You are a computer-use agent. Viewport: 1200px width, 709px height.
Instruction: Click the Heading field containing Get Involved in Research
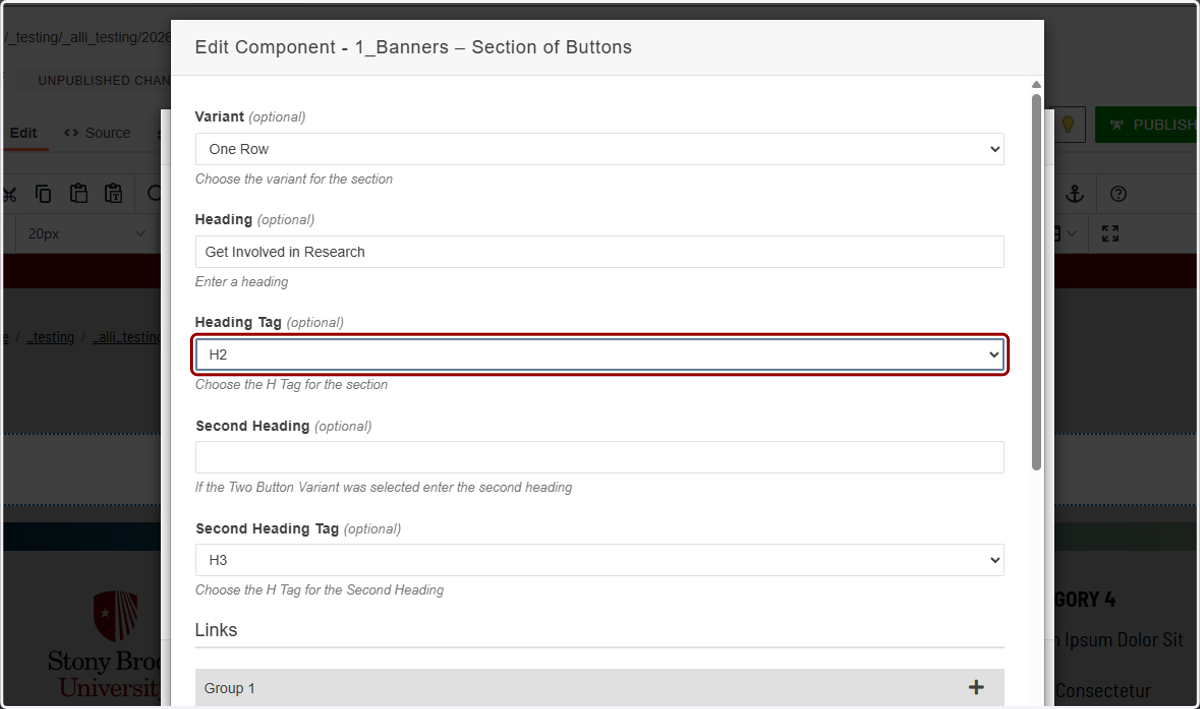coord(600,252)
